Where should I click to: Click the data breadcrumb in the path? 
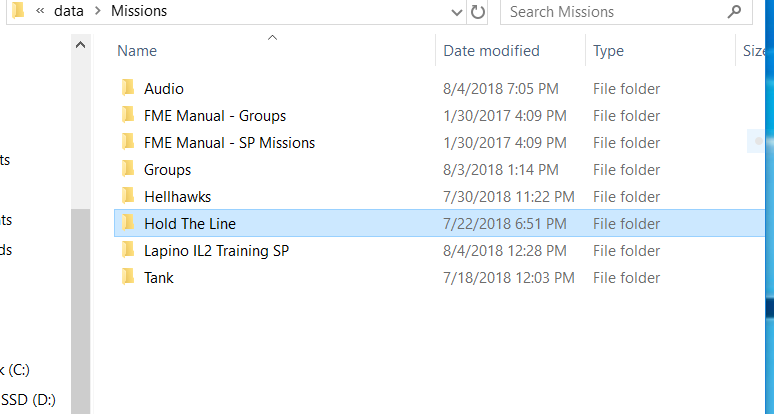69,11
